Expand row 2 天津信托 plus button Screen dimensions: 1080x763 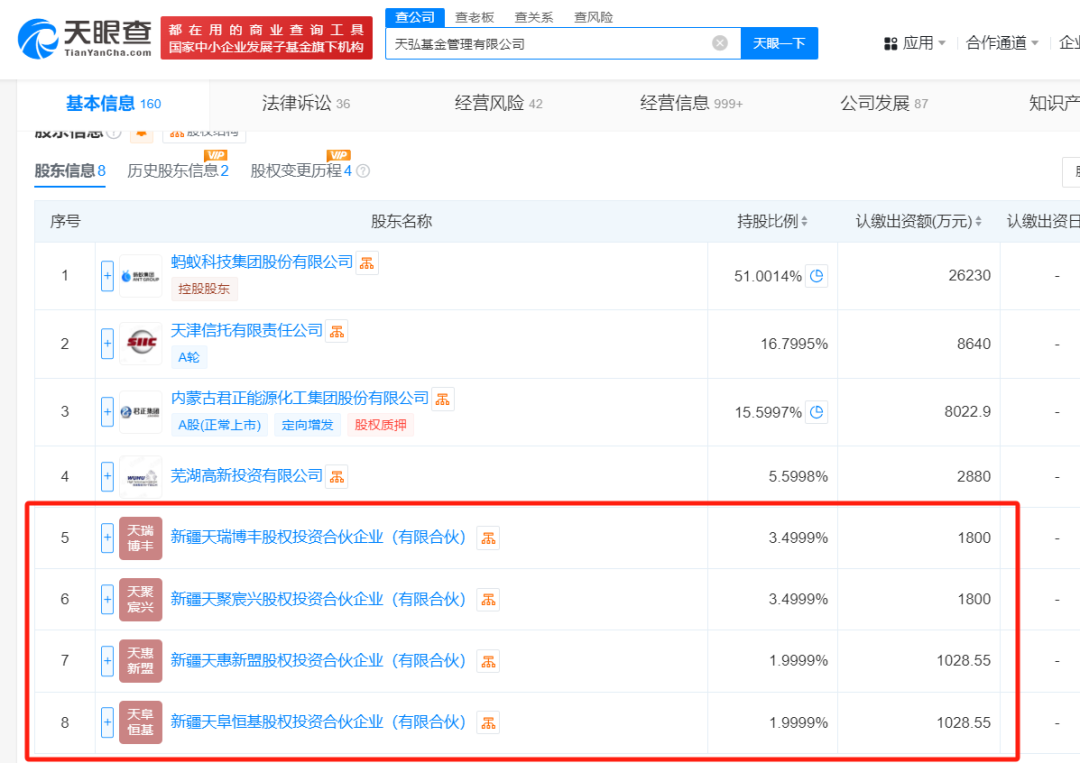click(107, 344)
